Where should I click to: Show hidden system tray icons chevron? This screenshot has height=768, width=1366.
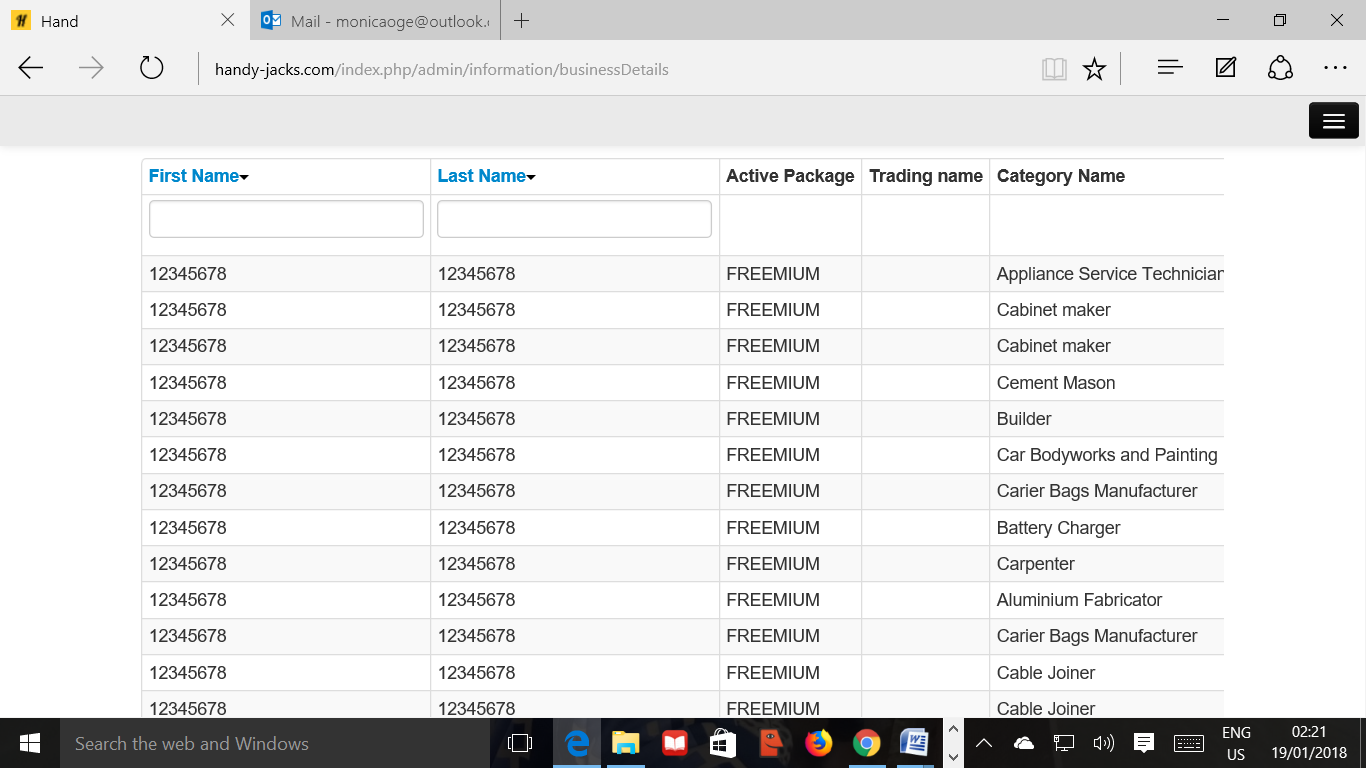pos(983,743)
